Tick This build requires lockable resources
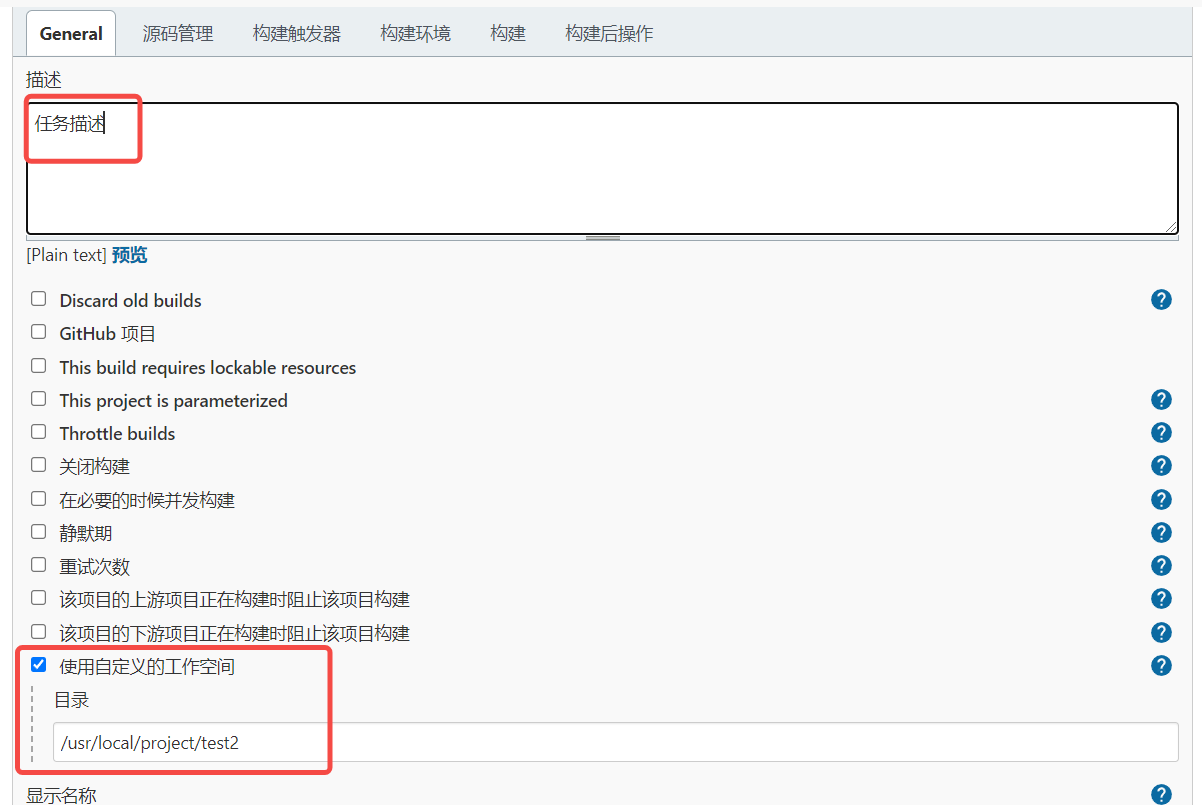Screen dimensions: 1202x805 (x=39, y=366)
